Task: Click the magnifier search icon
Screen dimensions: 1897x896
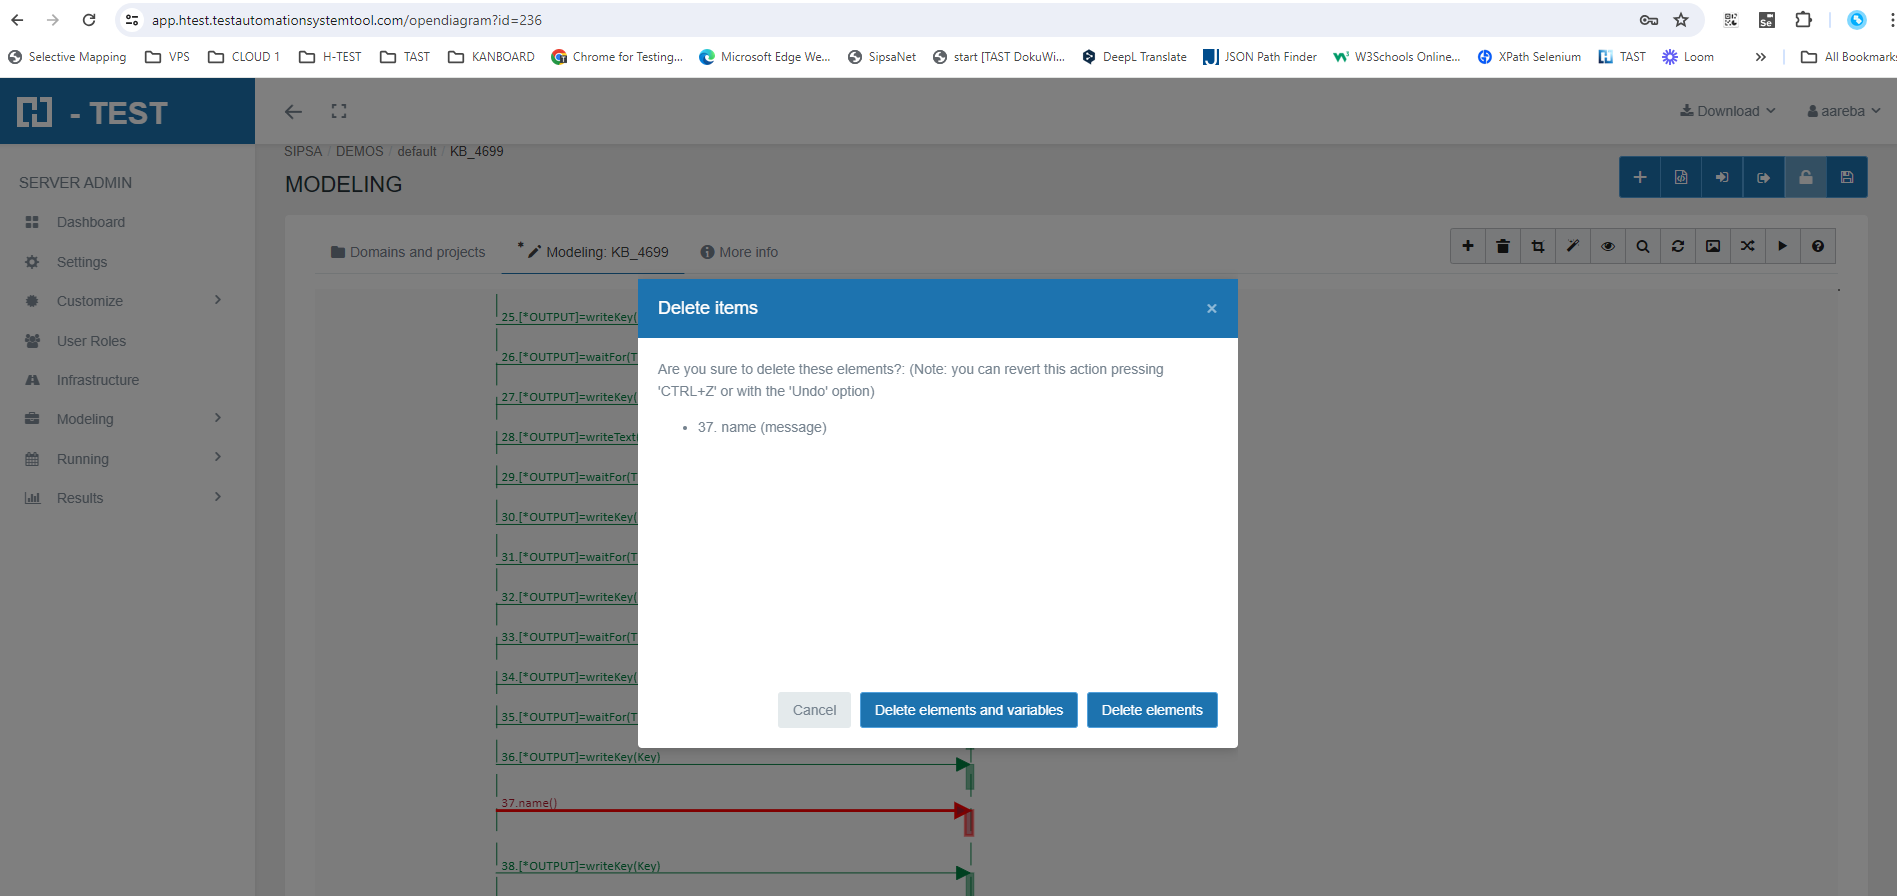Action: click(x=1643, y=246)
